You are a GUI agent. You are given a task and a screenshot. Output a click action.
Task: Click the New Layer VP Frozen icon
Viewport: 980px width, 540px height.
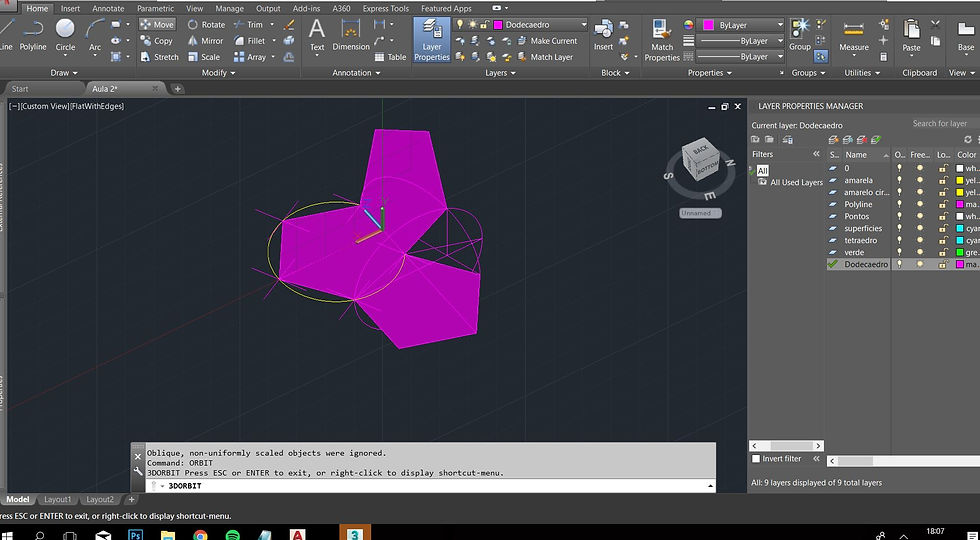coord(848,139)
